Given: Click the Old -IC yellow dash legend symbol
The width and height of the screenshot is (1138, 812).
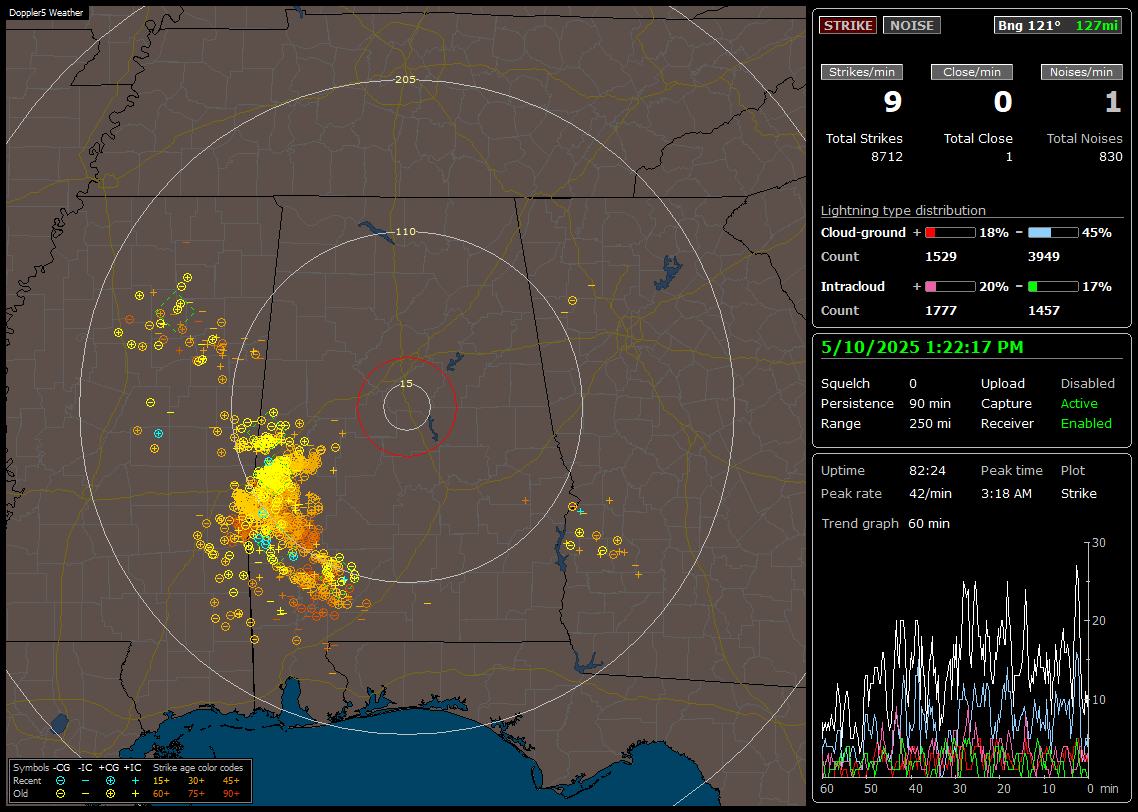Looking at the screenshot, I should (x=86, y=794).
